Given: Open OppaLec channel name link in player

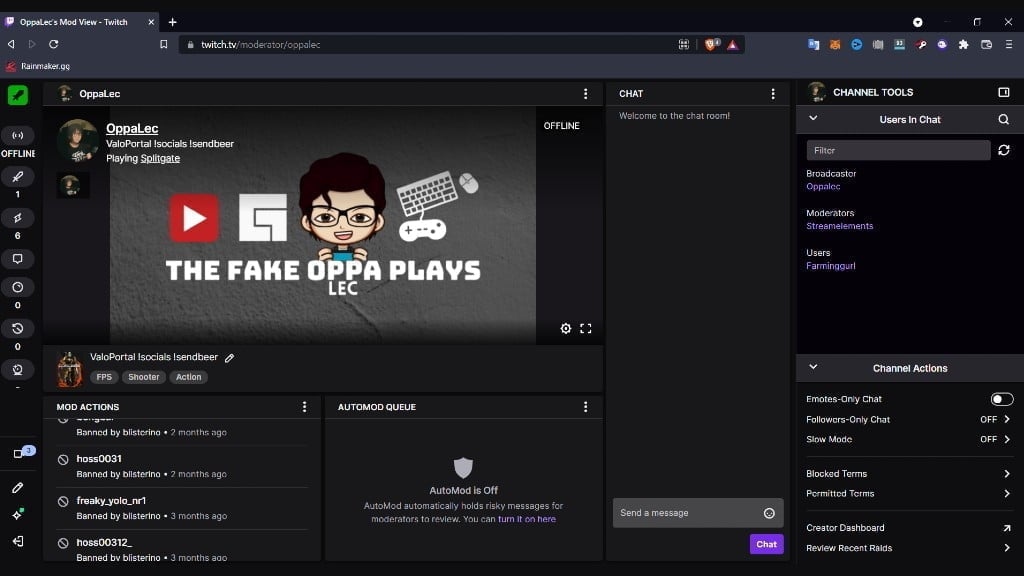Looking at the screenshot, I should click(132, 129).
